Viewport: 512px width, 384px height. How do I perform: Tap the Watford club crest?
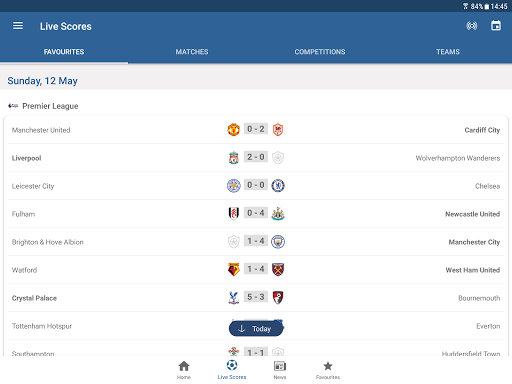(233, 269)
